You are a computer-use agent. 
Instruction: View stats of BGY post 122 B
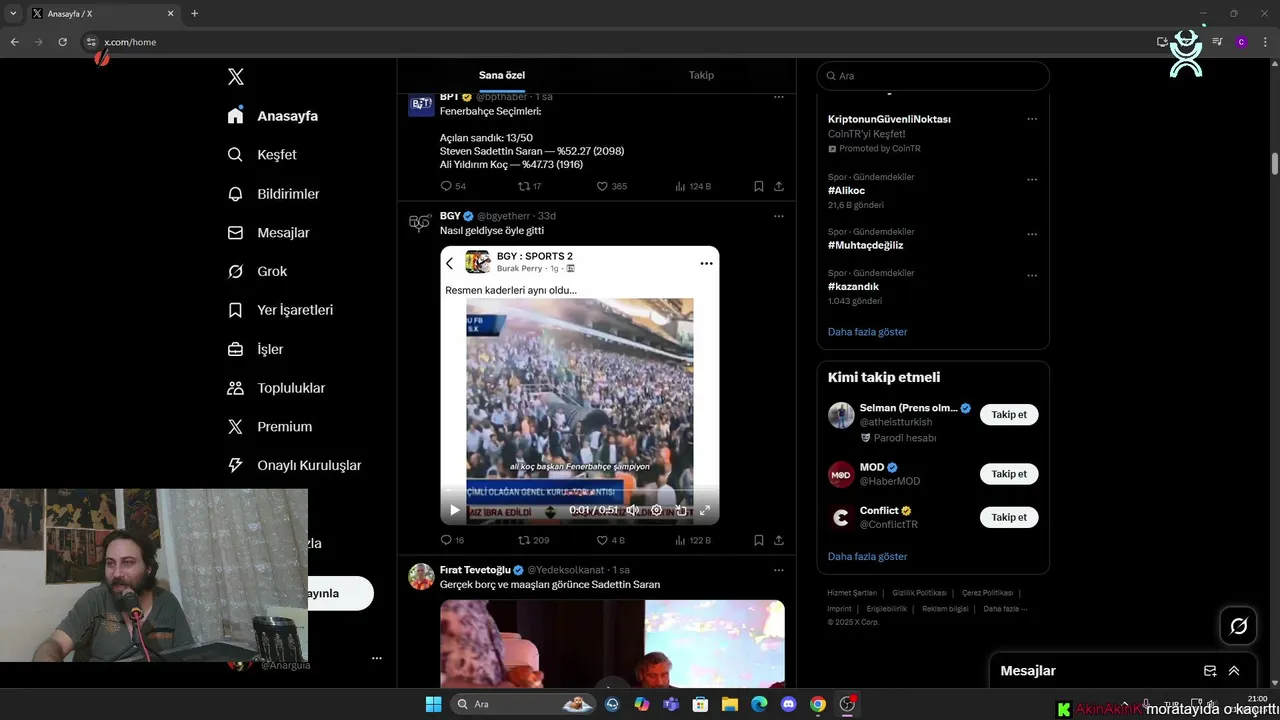pos(693,540)
